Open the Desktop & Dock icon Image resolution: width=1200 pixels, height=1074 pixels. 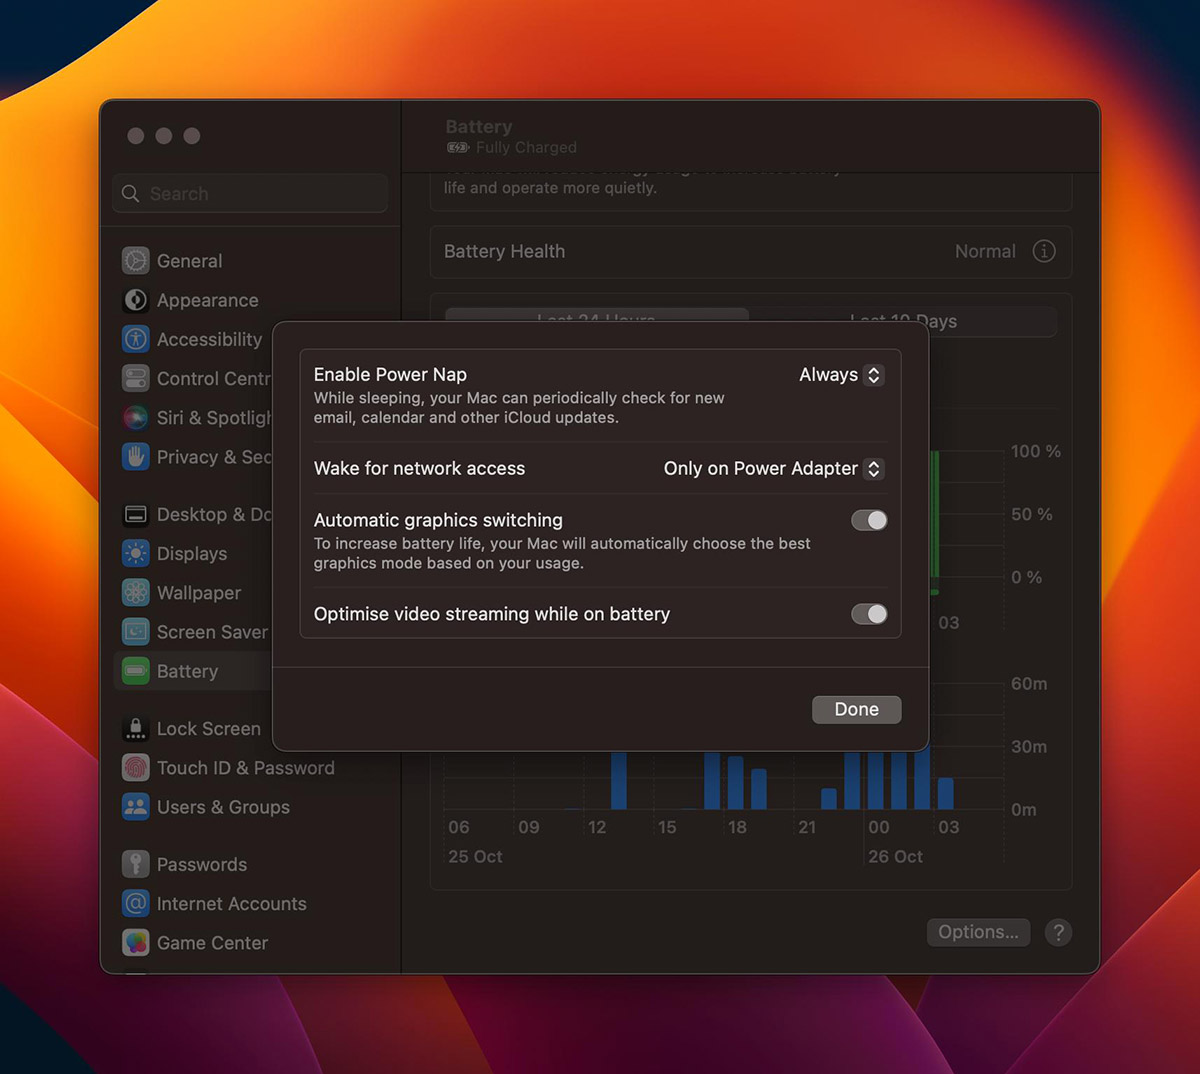point(136,514)
